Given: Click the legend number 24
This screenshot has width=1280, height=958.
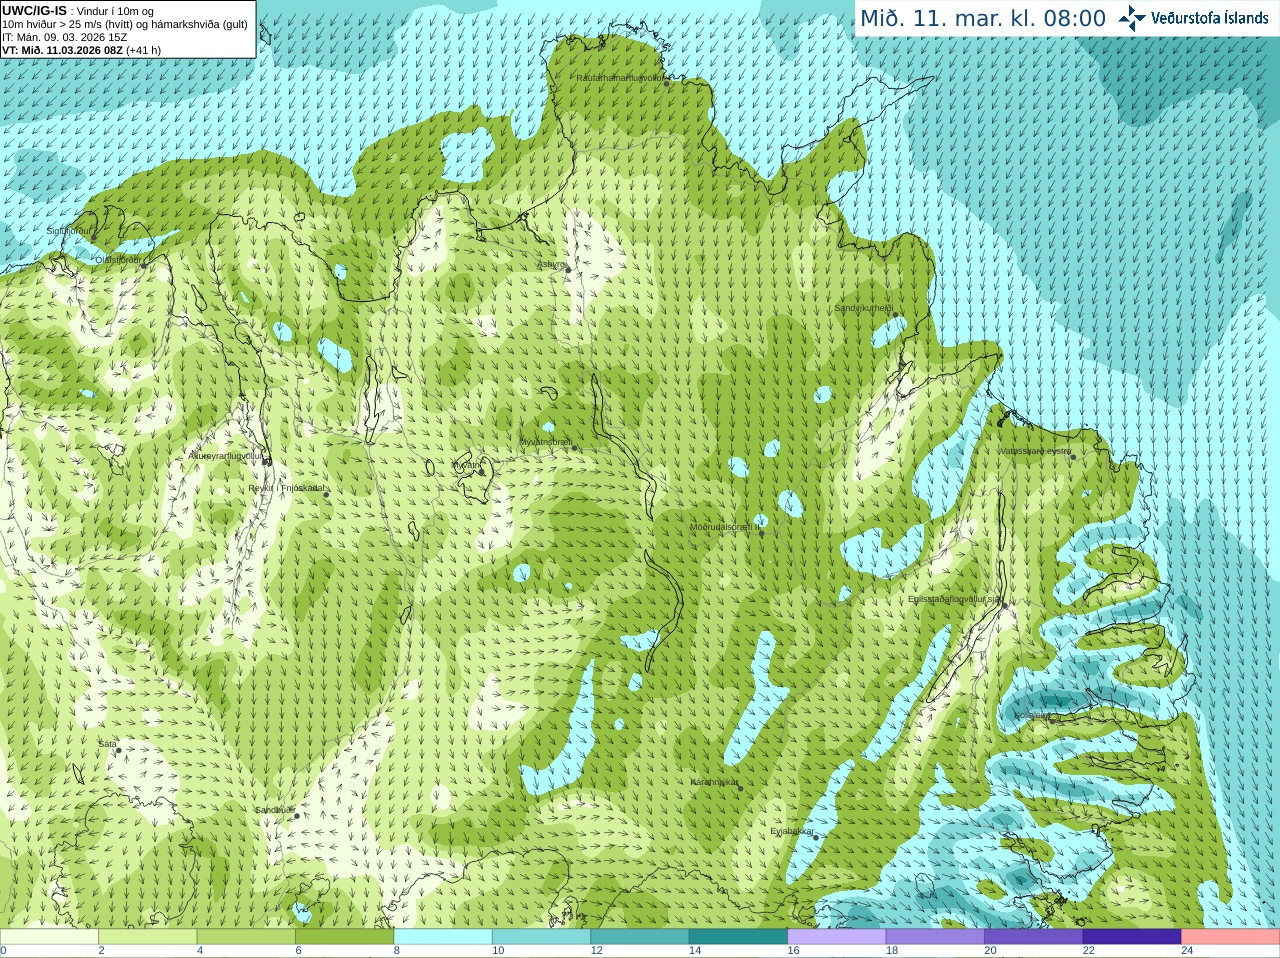Looking at the screenshot, I should pyautogui.click(x=1187, y=951).
